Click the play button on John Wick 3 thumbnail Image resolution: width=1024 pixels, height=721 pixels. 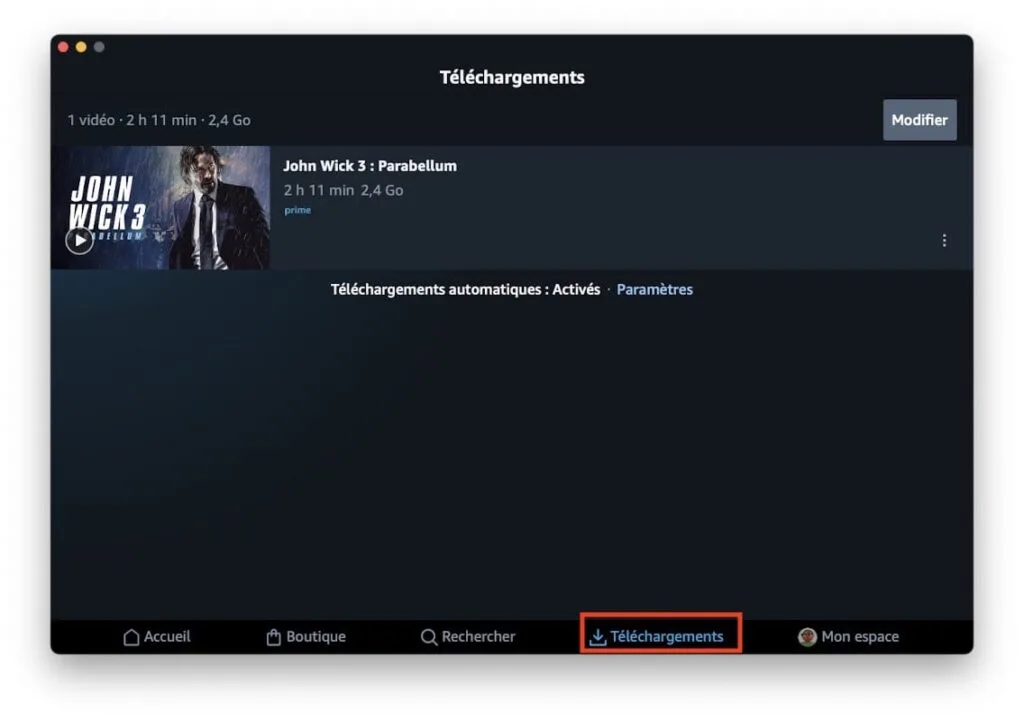pos(79,240)
